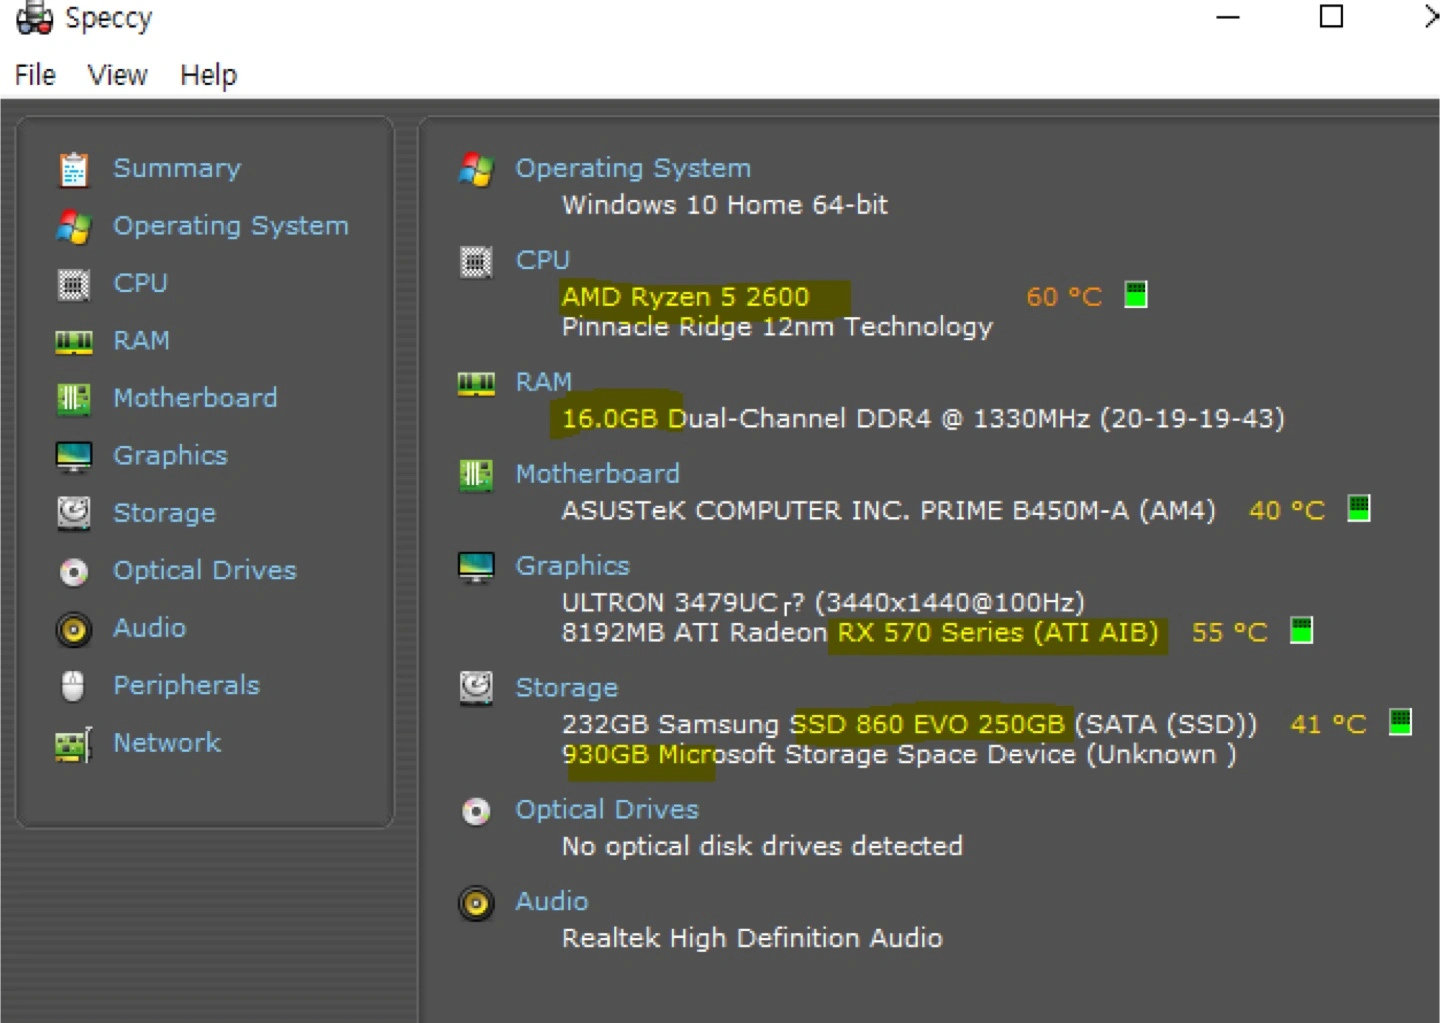Select Operating System in the sidebar
Viewport: 1440px width, 1023px height.
pos(231,226)
